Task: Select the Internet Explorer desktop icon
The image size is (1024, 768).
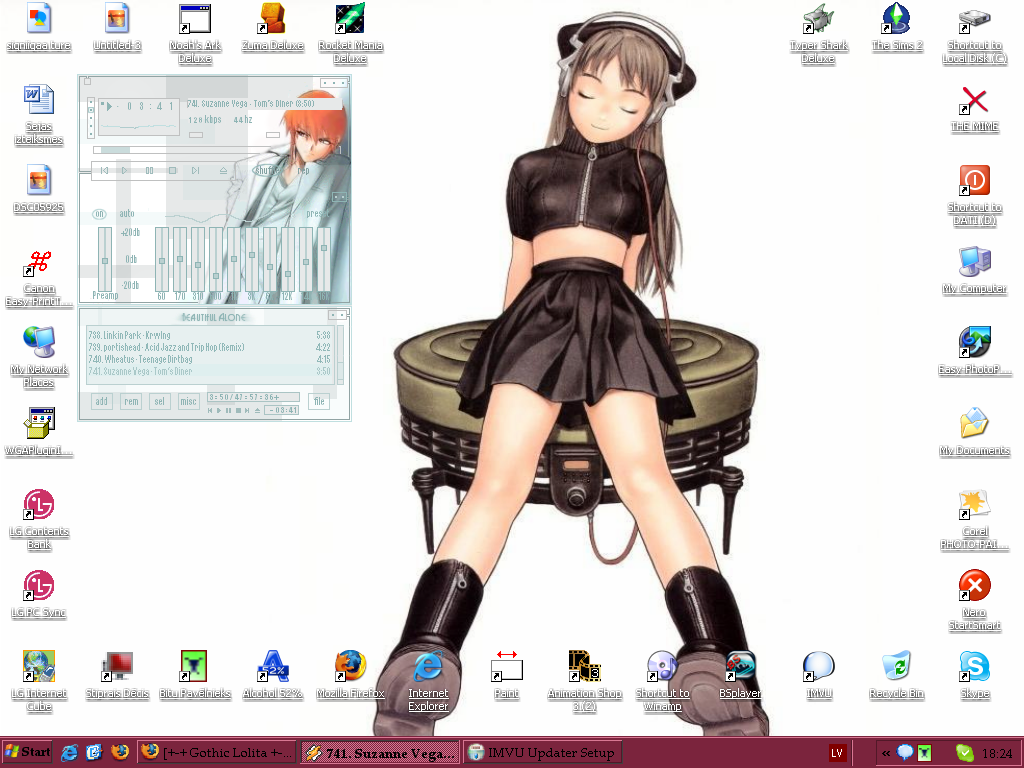Action: 428,681
